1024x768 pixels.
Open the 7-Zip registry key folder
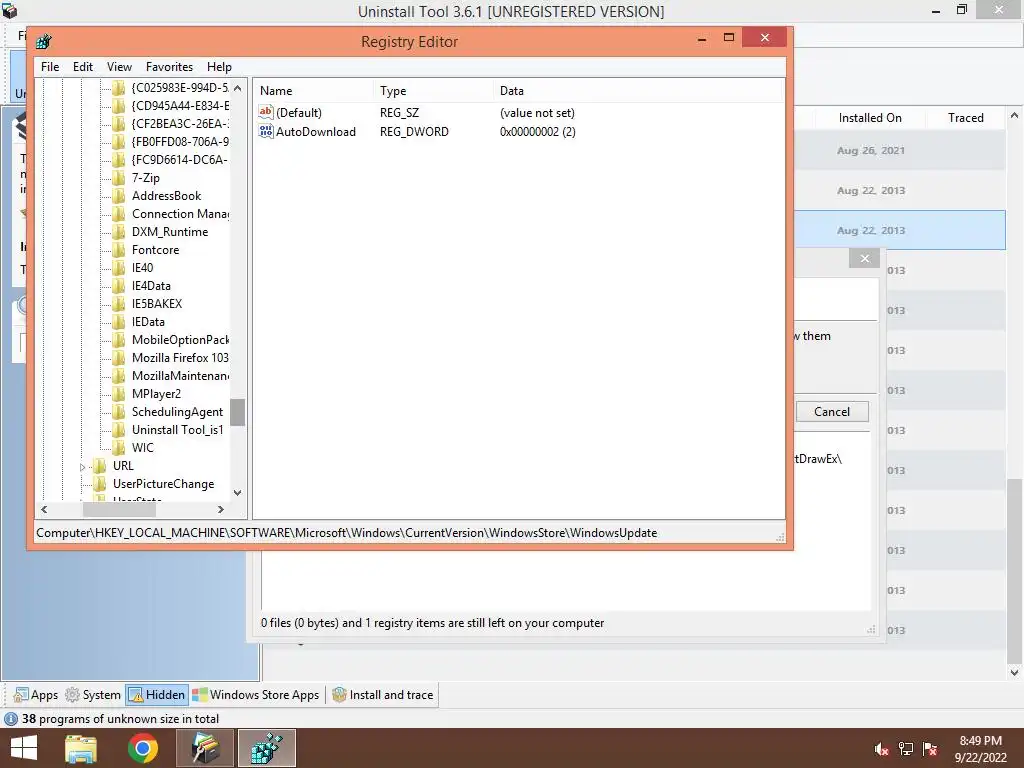145,178
